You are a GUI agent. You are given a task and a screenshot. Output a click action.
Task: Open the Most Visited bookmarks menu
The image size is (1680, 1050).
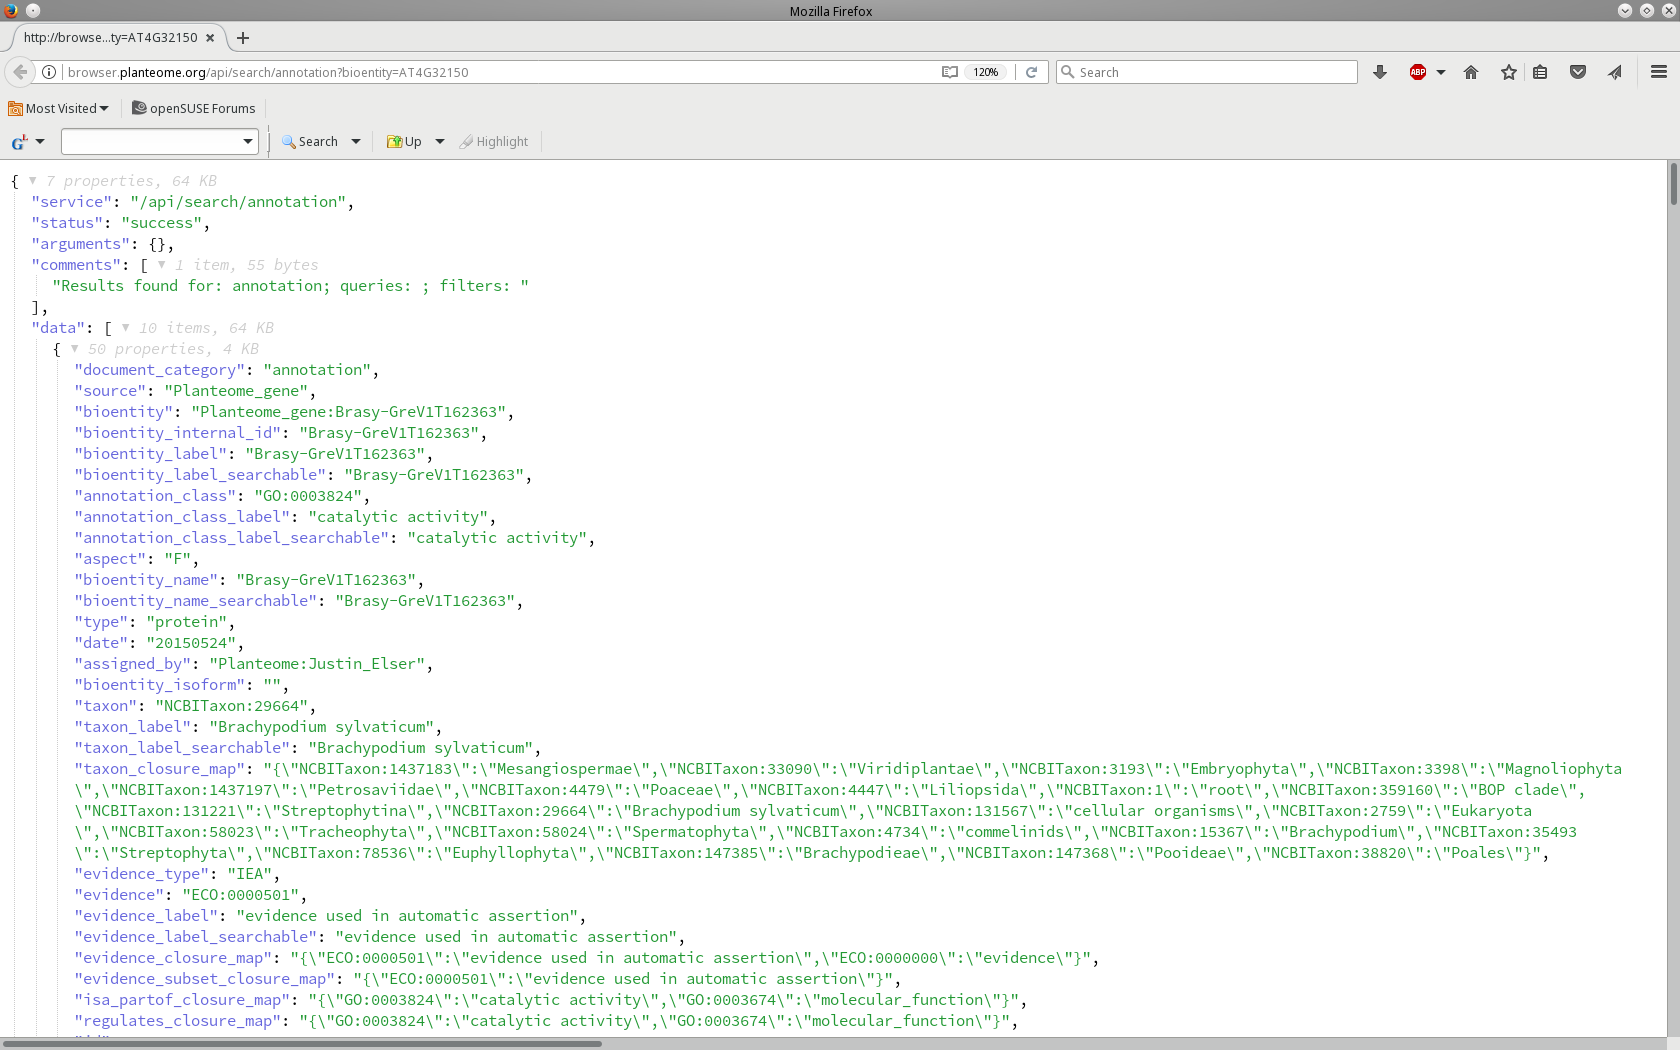(59, 108)
